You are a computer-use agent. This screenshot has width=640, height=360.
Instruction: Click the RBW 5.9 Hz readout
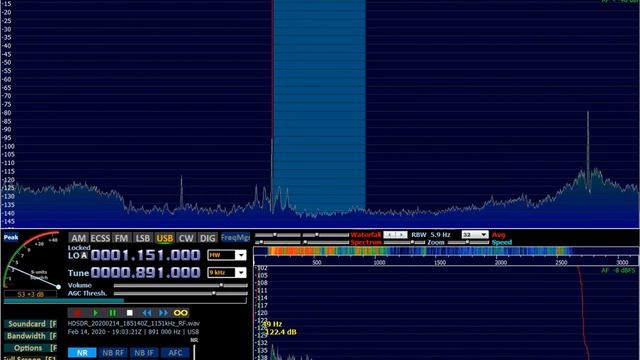click(431, 235)
